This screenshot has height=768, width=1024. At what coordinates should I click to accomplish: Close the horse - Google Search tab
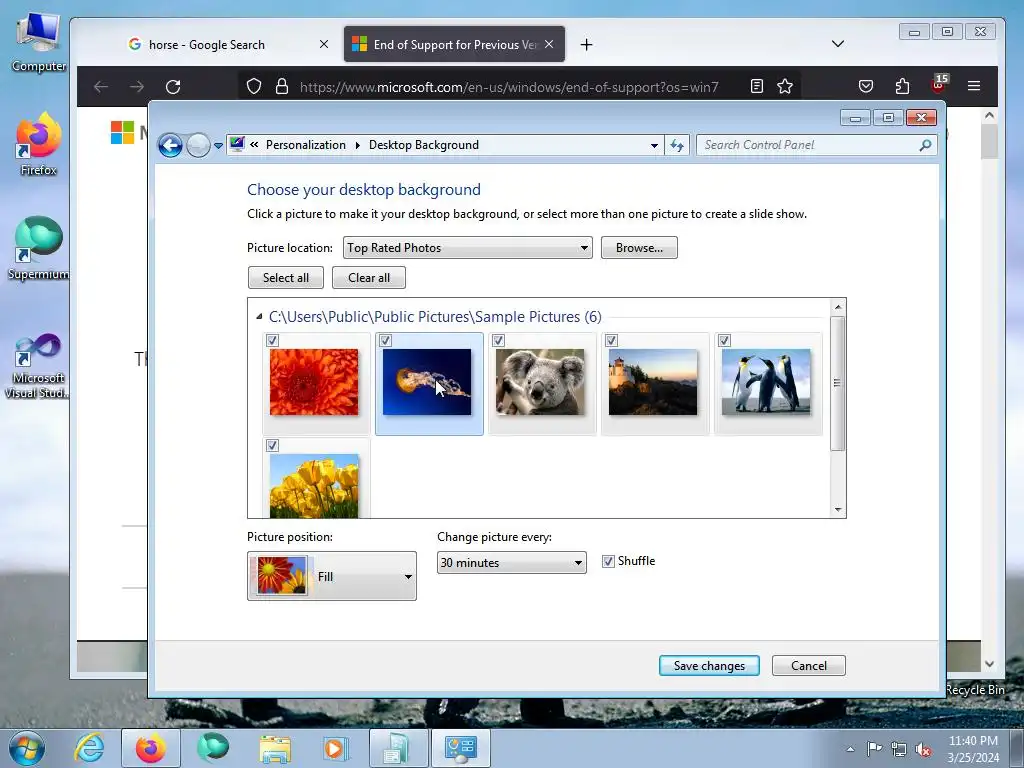pyautogui.click(x=324, y=44)
